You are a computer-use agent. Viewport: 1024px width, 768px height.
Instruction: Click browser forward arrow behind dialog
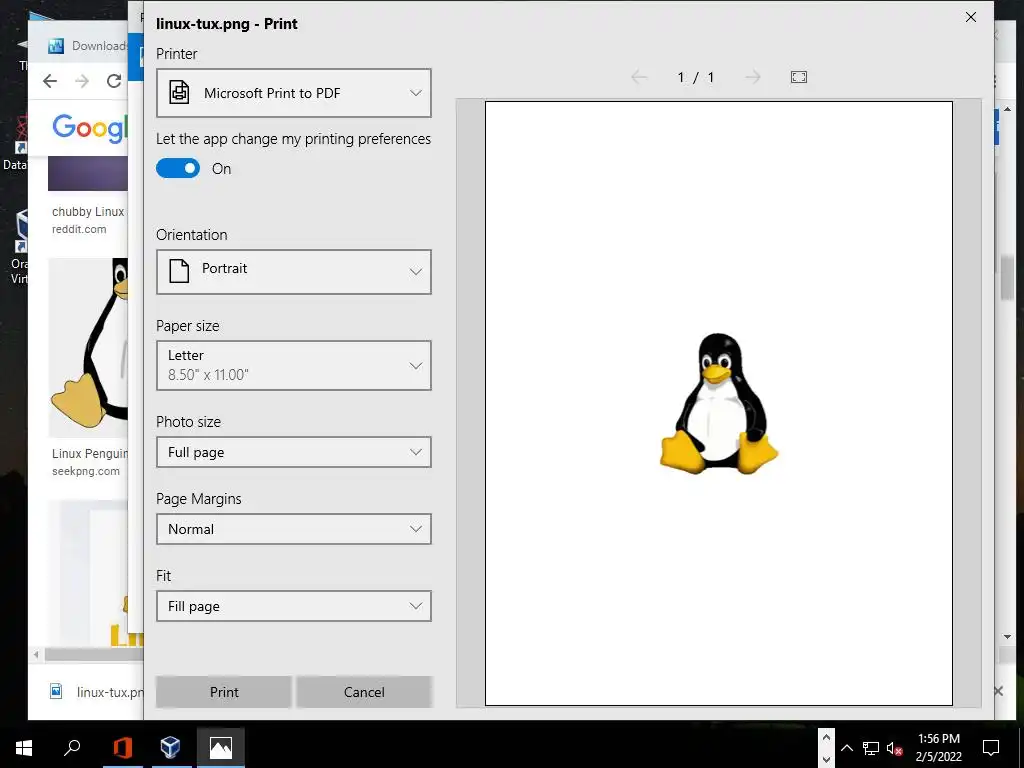click(x=82, y=81)
